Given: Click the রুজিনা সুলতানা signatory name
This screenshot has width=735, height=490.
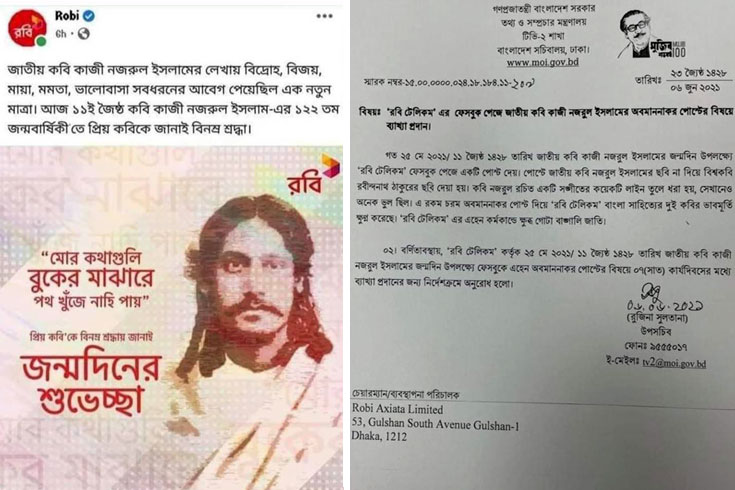Looking at the screenshot, I should coord(657,318).
